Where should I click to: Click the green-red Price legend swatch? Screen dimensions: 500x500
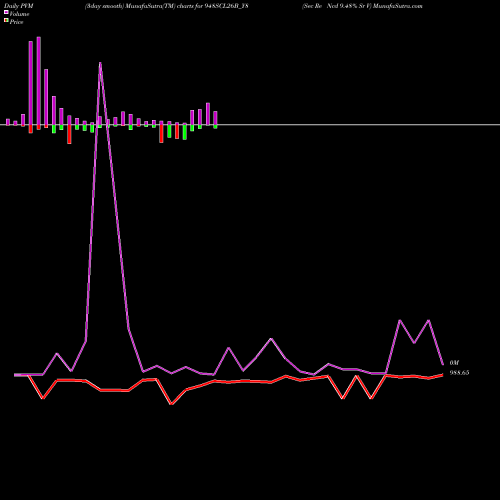point(6,20)
